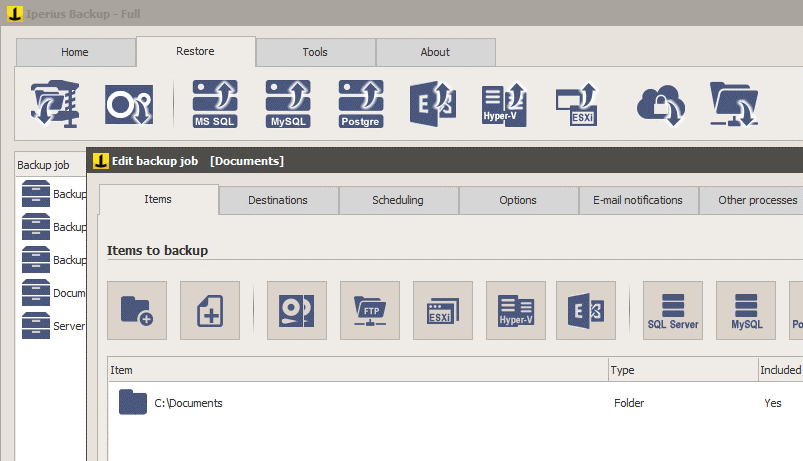803x461 pixels.
Task: Launch Exchange restore icon in ribbon
Action: tap(433, 104)
